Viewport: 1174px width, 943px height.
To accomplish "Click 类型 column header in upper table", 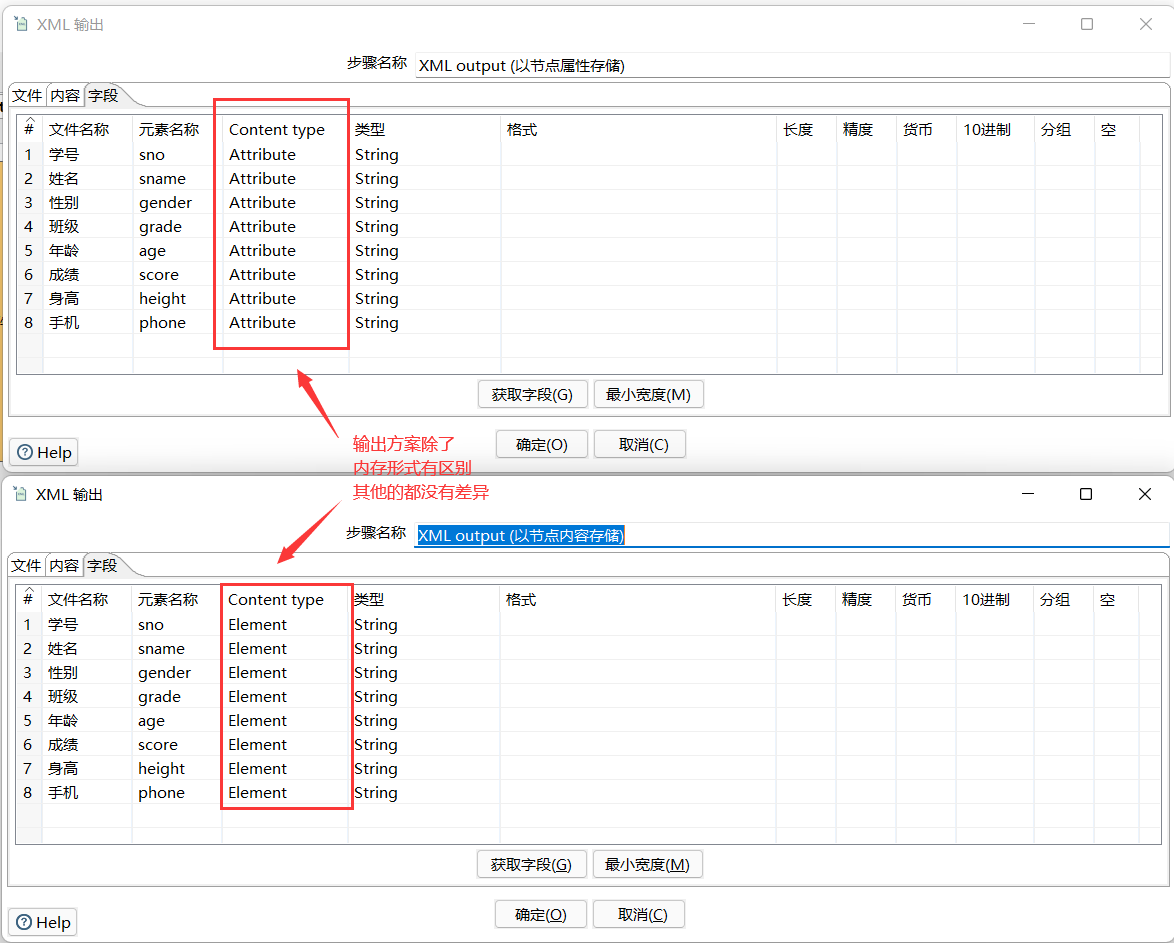I will (x=425, y=130).
